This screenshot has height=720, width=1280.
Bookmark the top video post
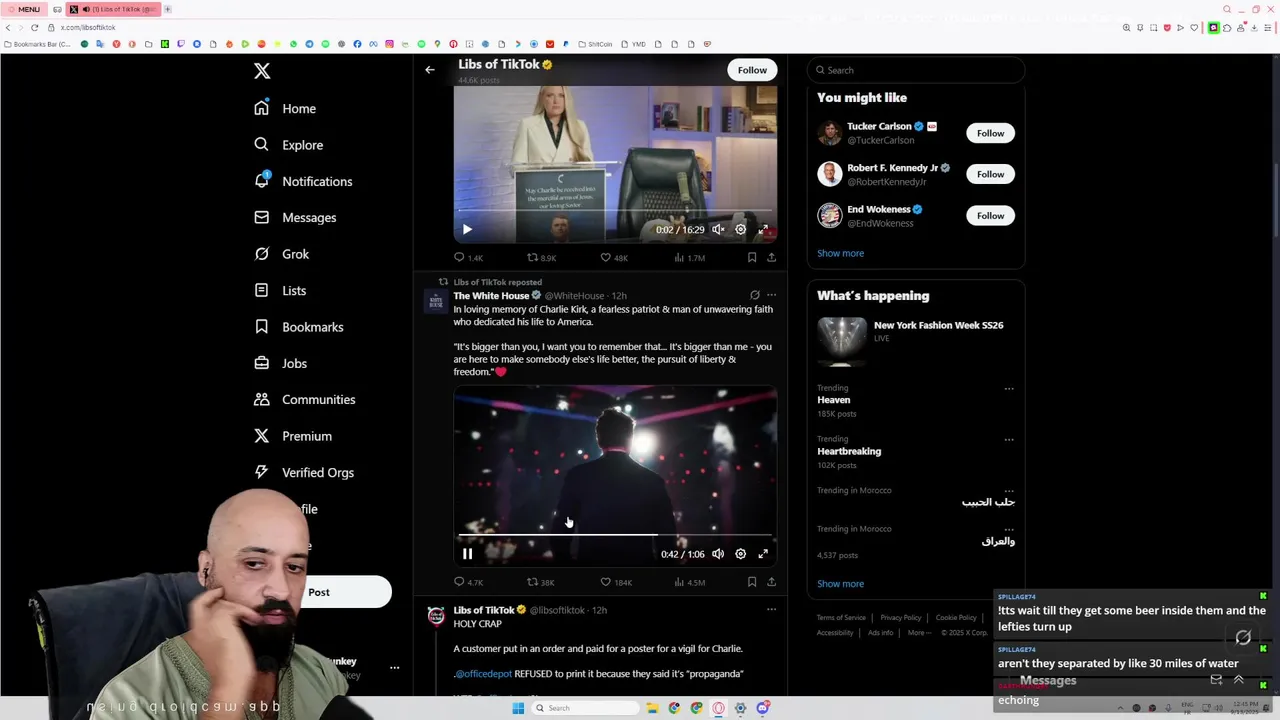[751, 257]
